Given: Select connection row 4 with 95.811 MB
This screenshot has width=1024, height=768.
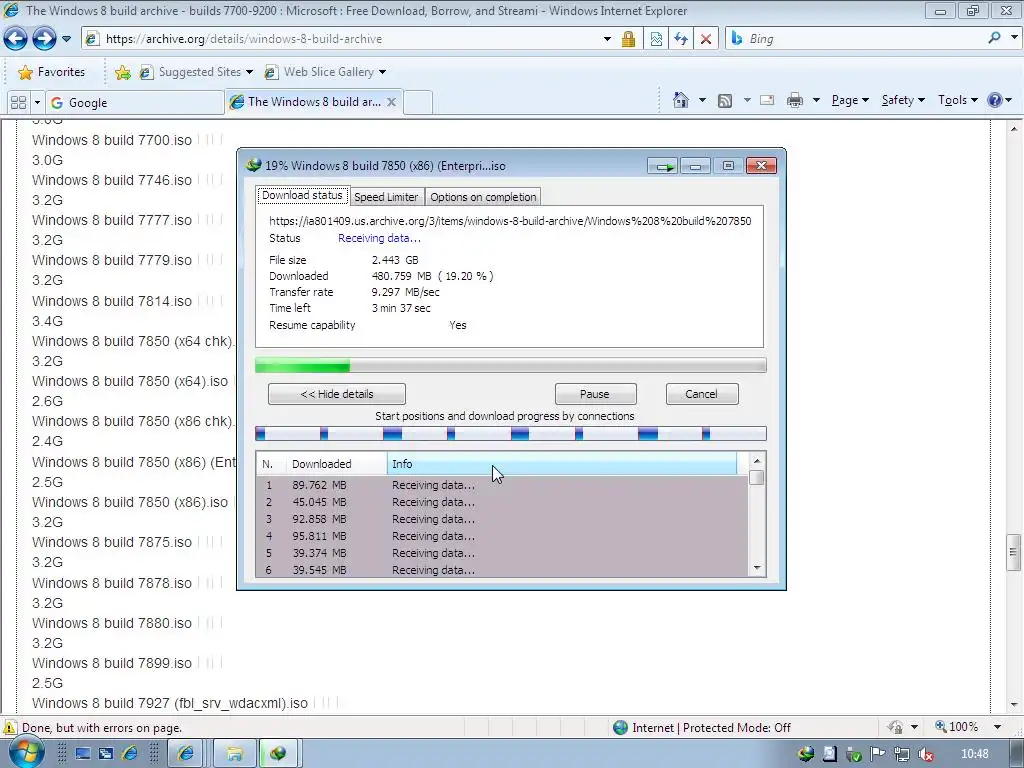Looking at the screenshot, I should click(502, 536).
